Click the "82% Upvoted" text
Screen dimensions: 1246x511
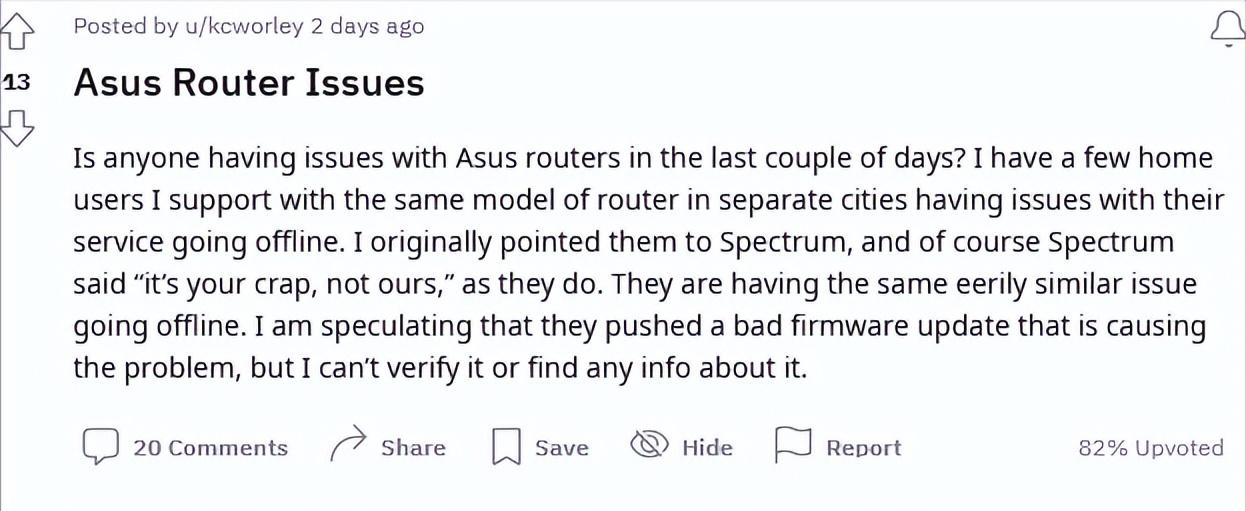click(x=1150, y=448)
